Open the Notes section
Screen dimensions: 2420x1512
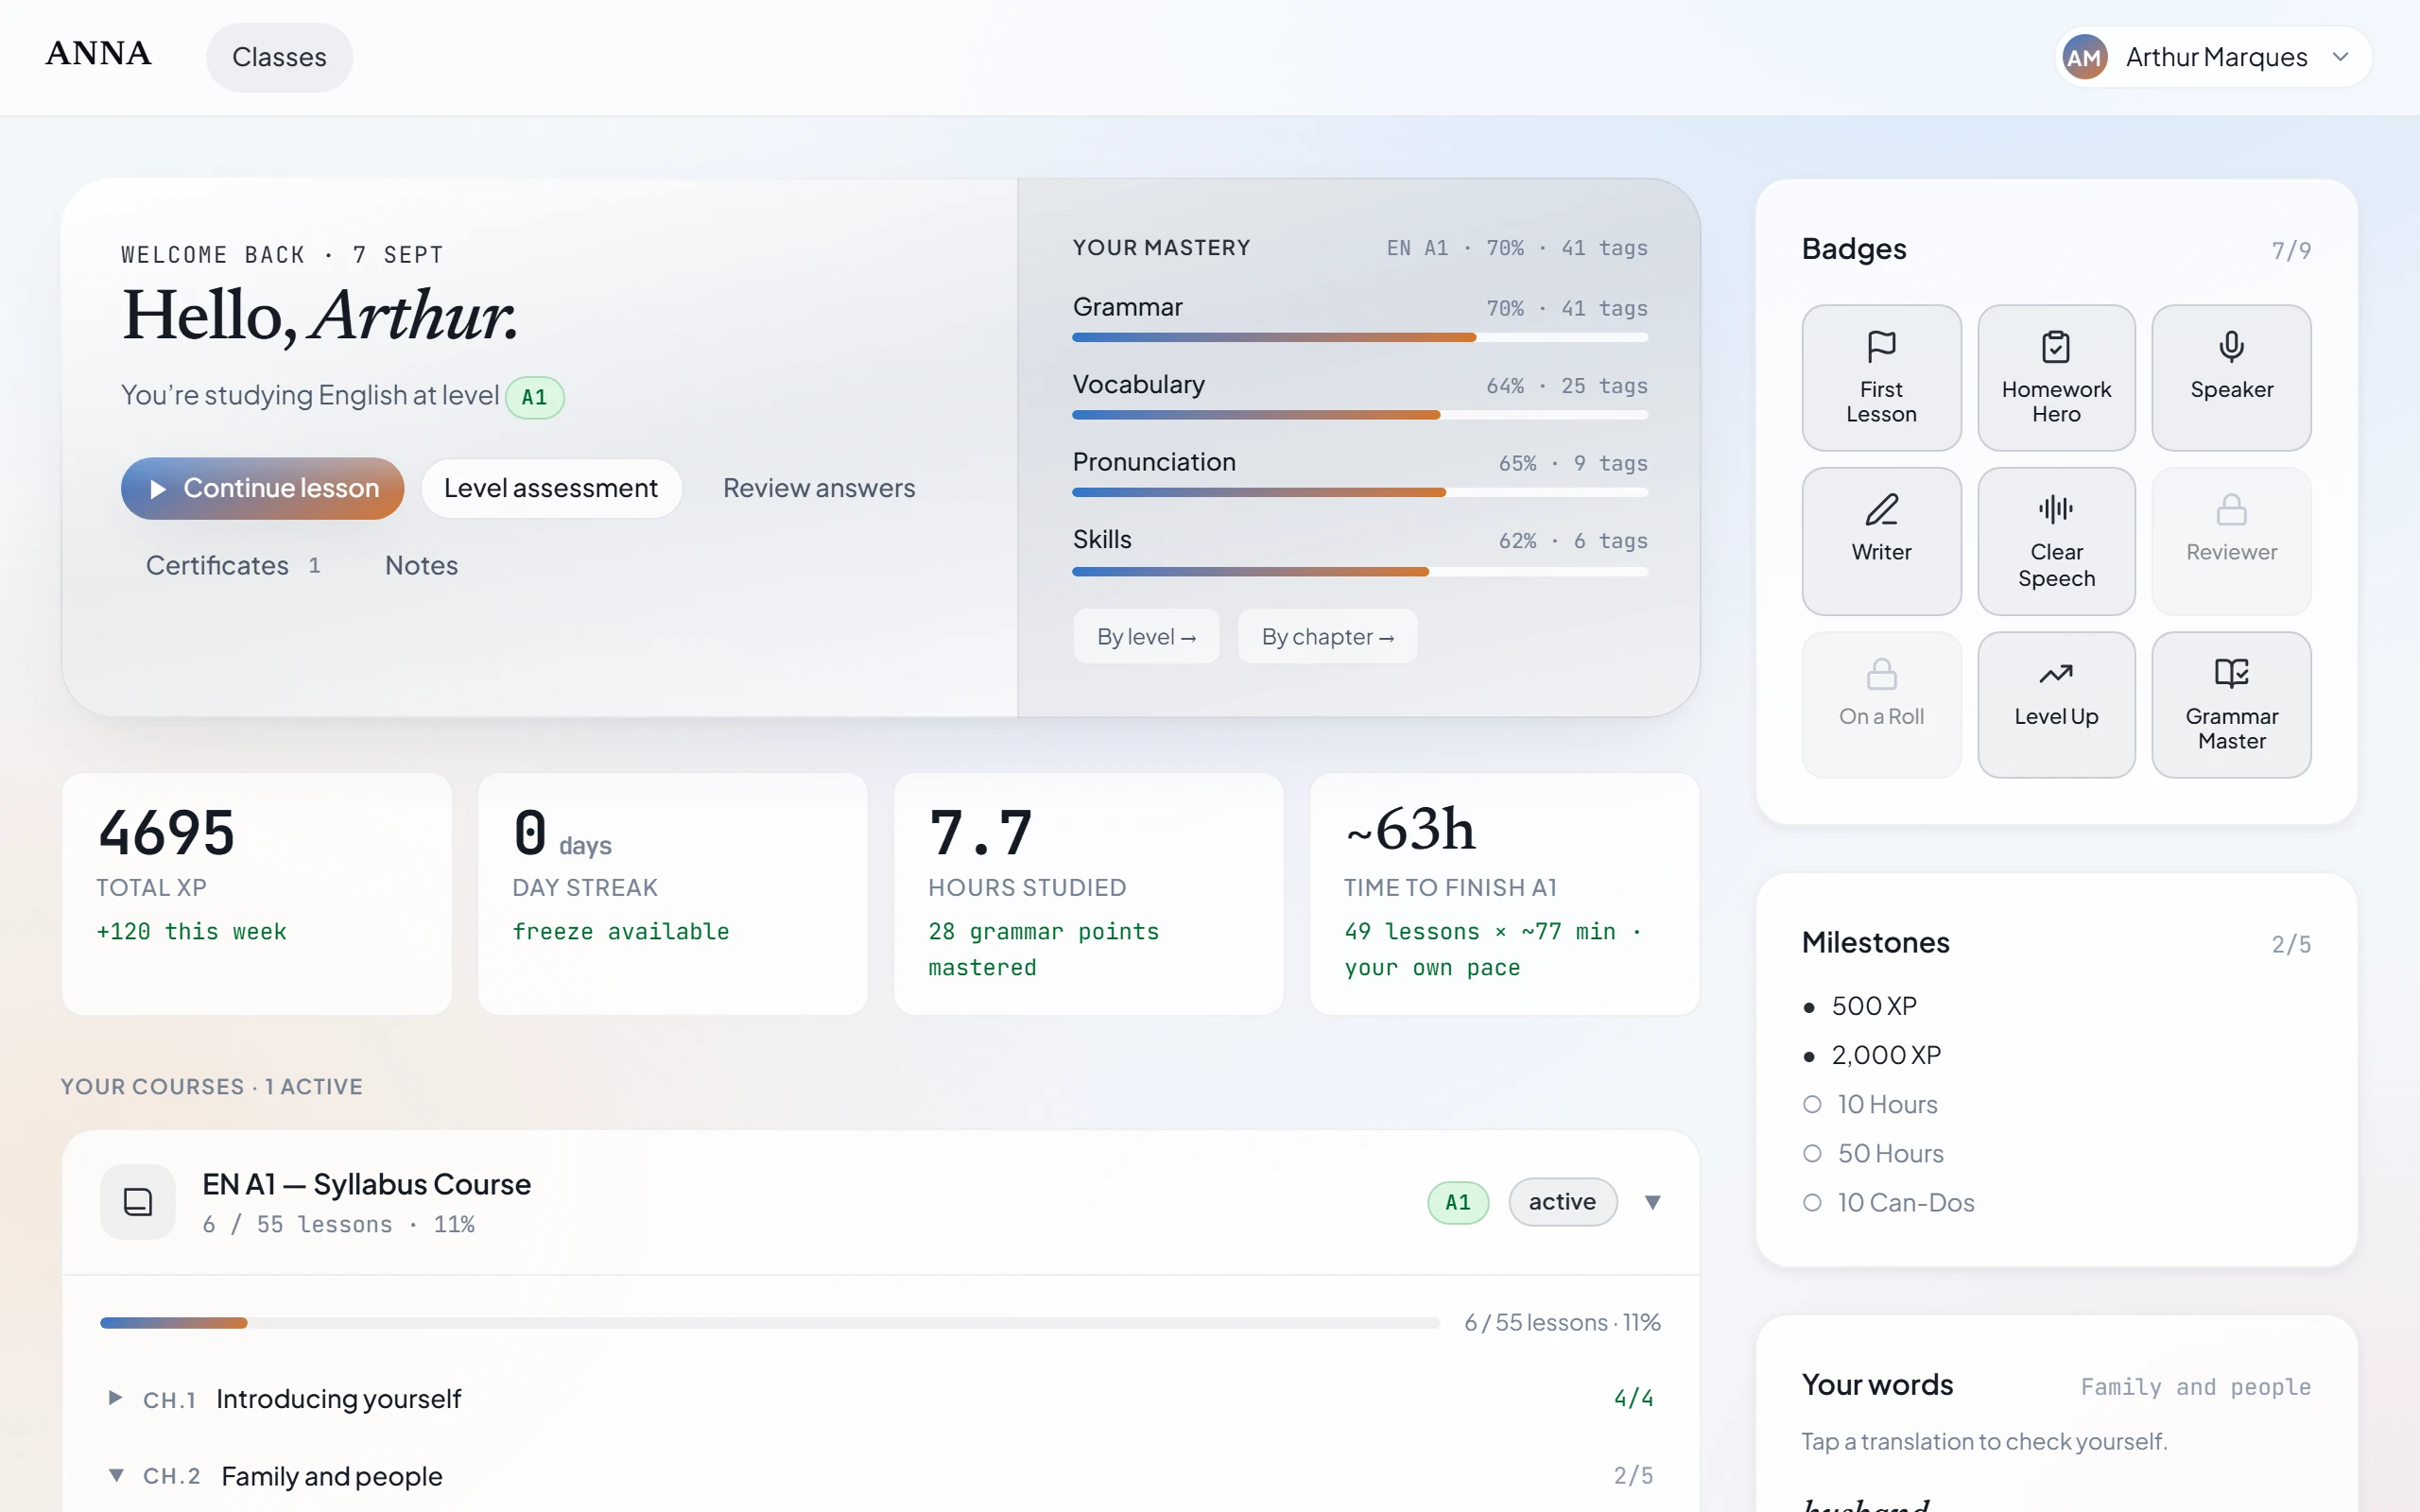(x=421, y=566)
